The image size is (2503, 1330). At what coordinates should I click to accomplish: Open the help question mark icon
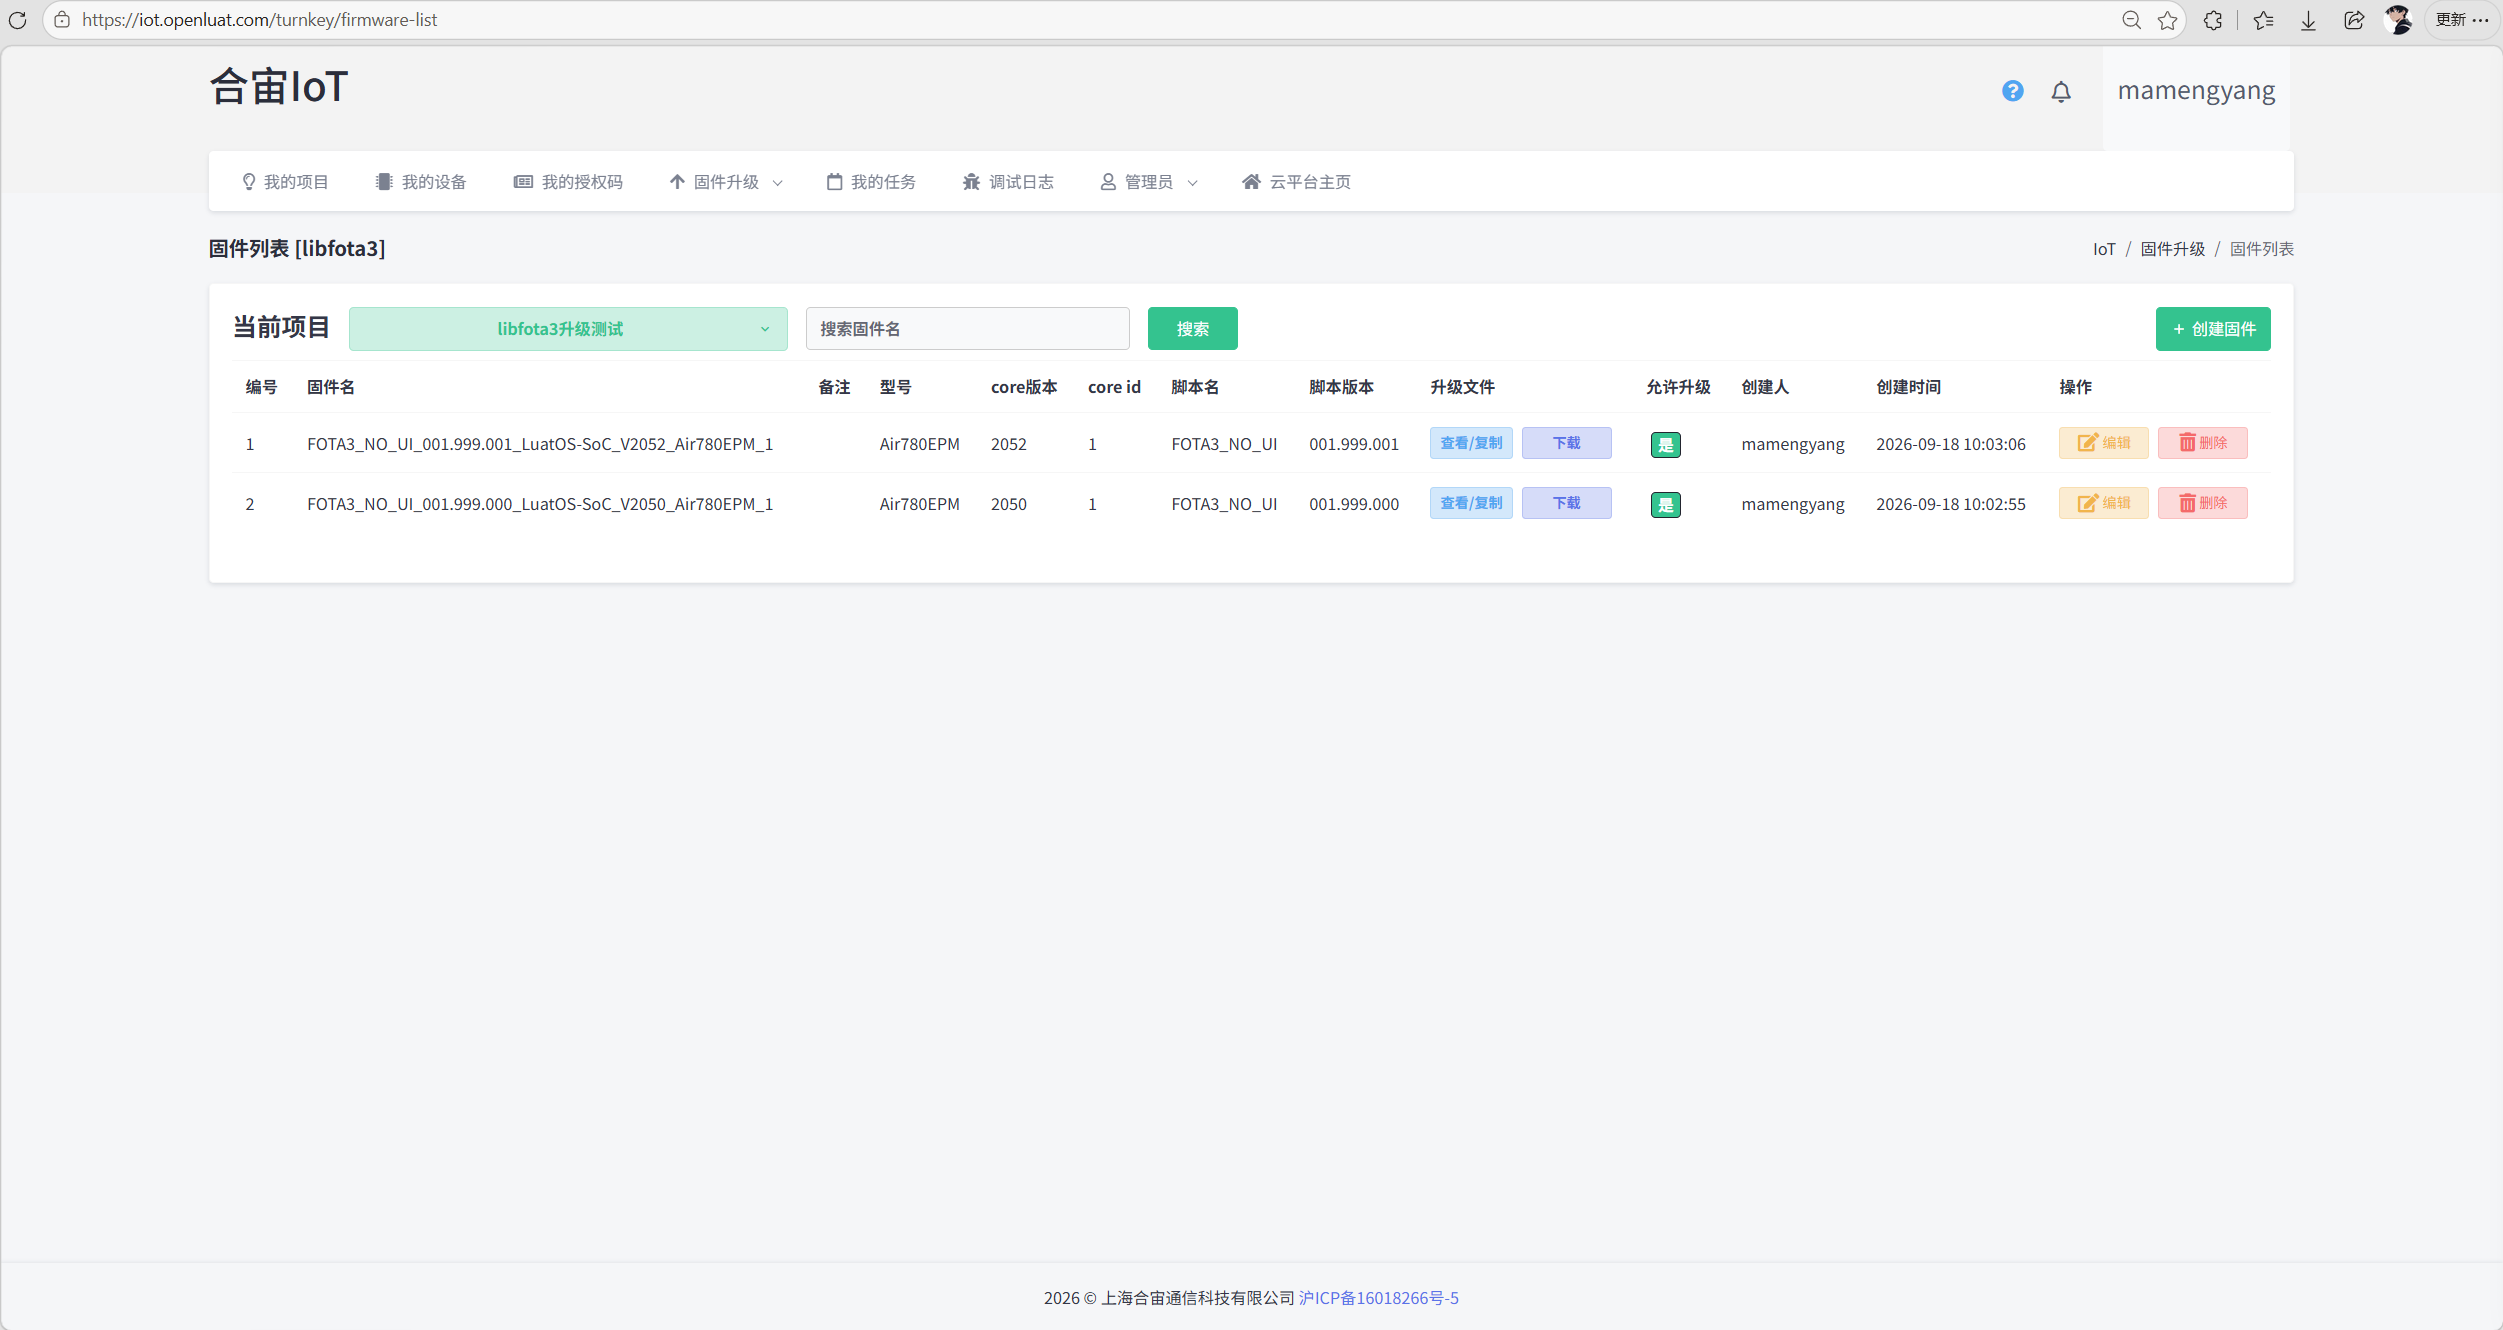[2012, 91]
